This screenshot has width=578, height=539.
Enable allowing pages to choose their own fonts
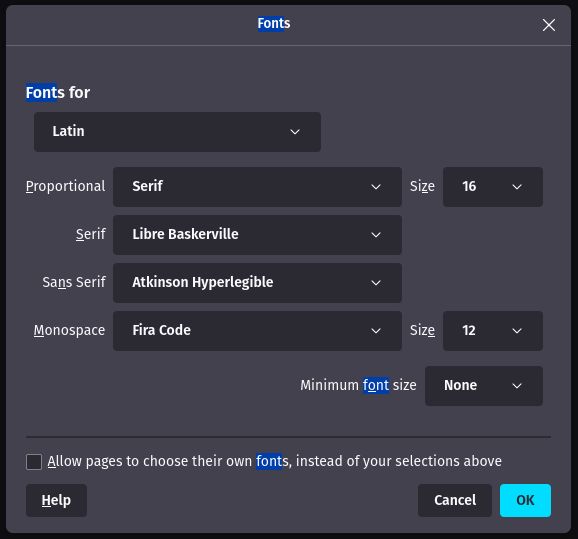click(34, 462)
